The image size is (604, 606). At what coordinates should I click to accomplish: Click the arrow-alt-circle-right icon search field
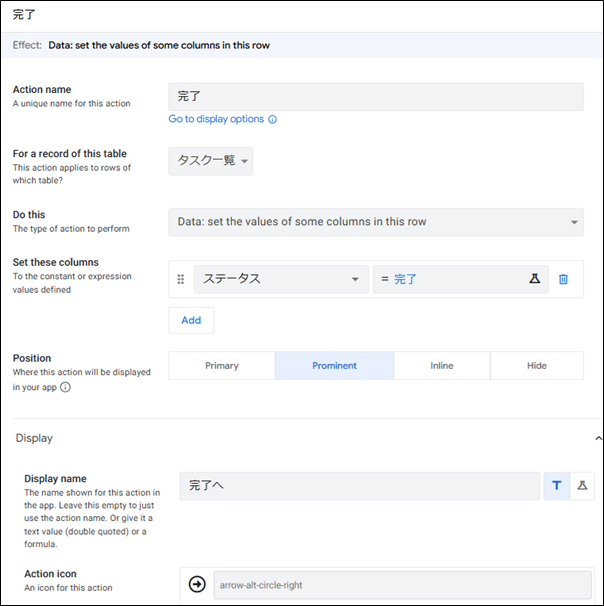[402, 585]
